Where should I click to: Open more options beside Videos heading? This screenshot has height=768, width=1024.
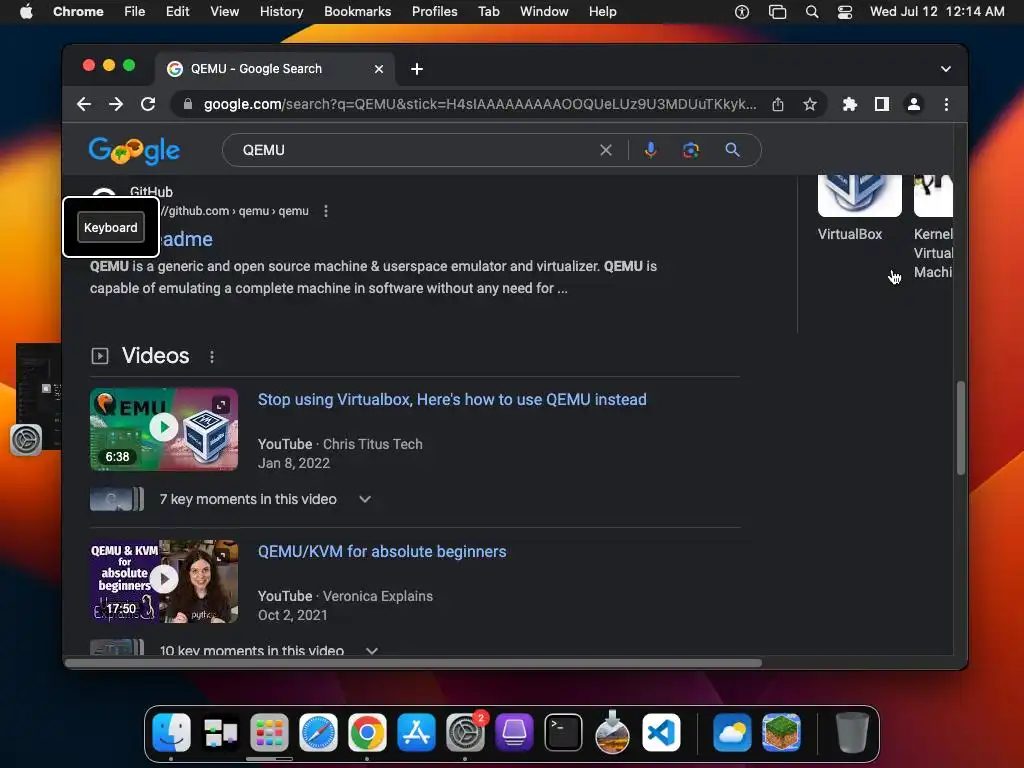coord(212,357)
